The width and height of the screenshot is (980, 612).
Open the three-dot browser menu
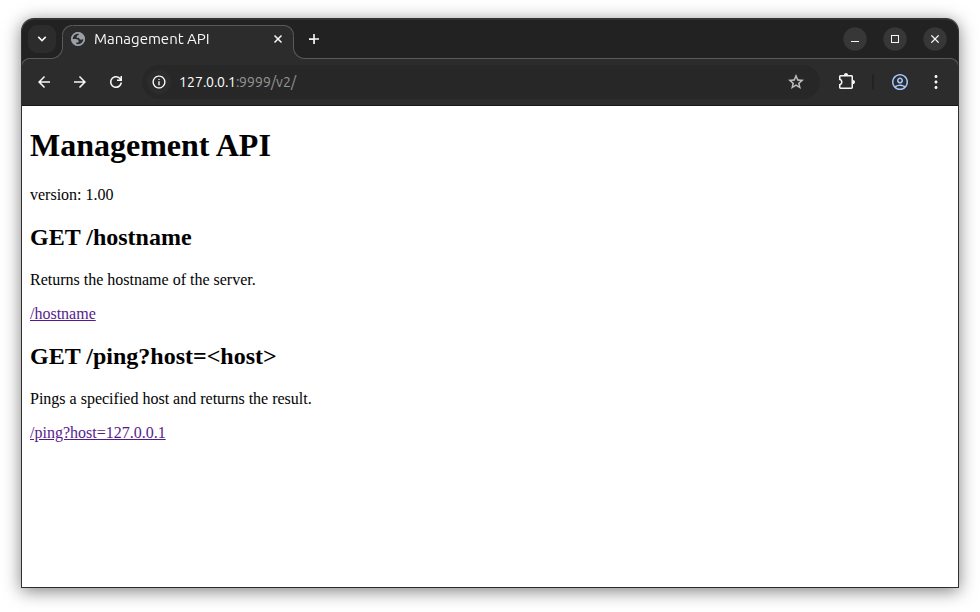(935, 82)
